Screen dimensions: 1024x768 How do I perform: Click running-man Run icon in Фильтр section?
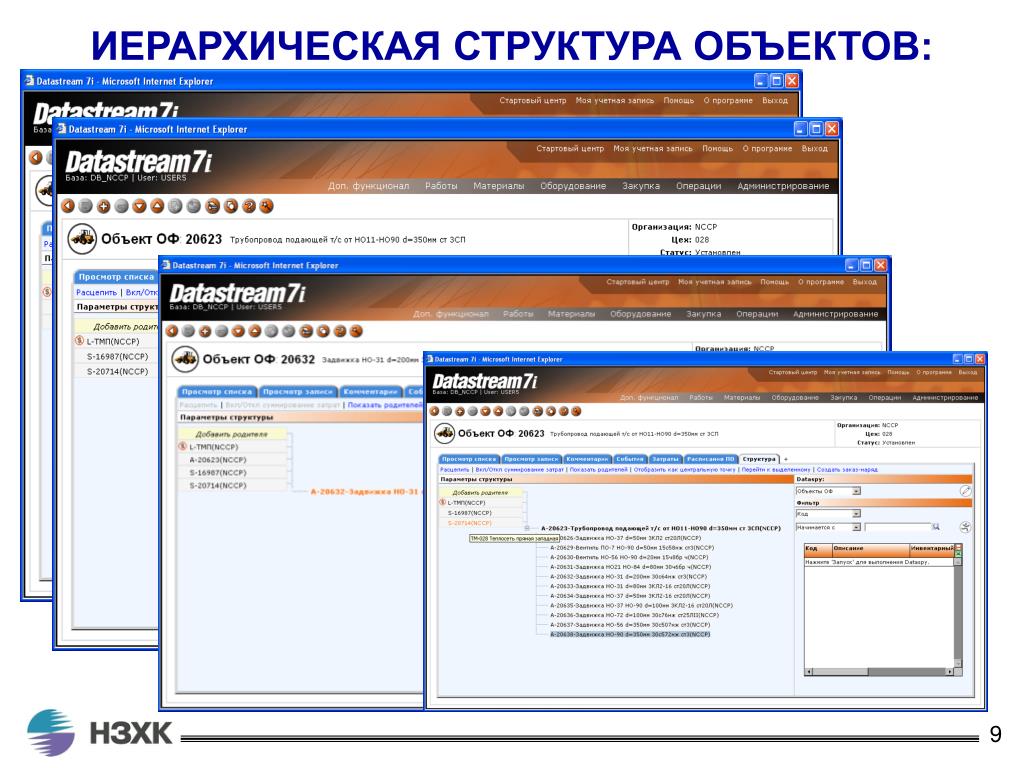pos(965,527)
